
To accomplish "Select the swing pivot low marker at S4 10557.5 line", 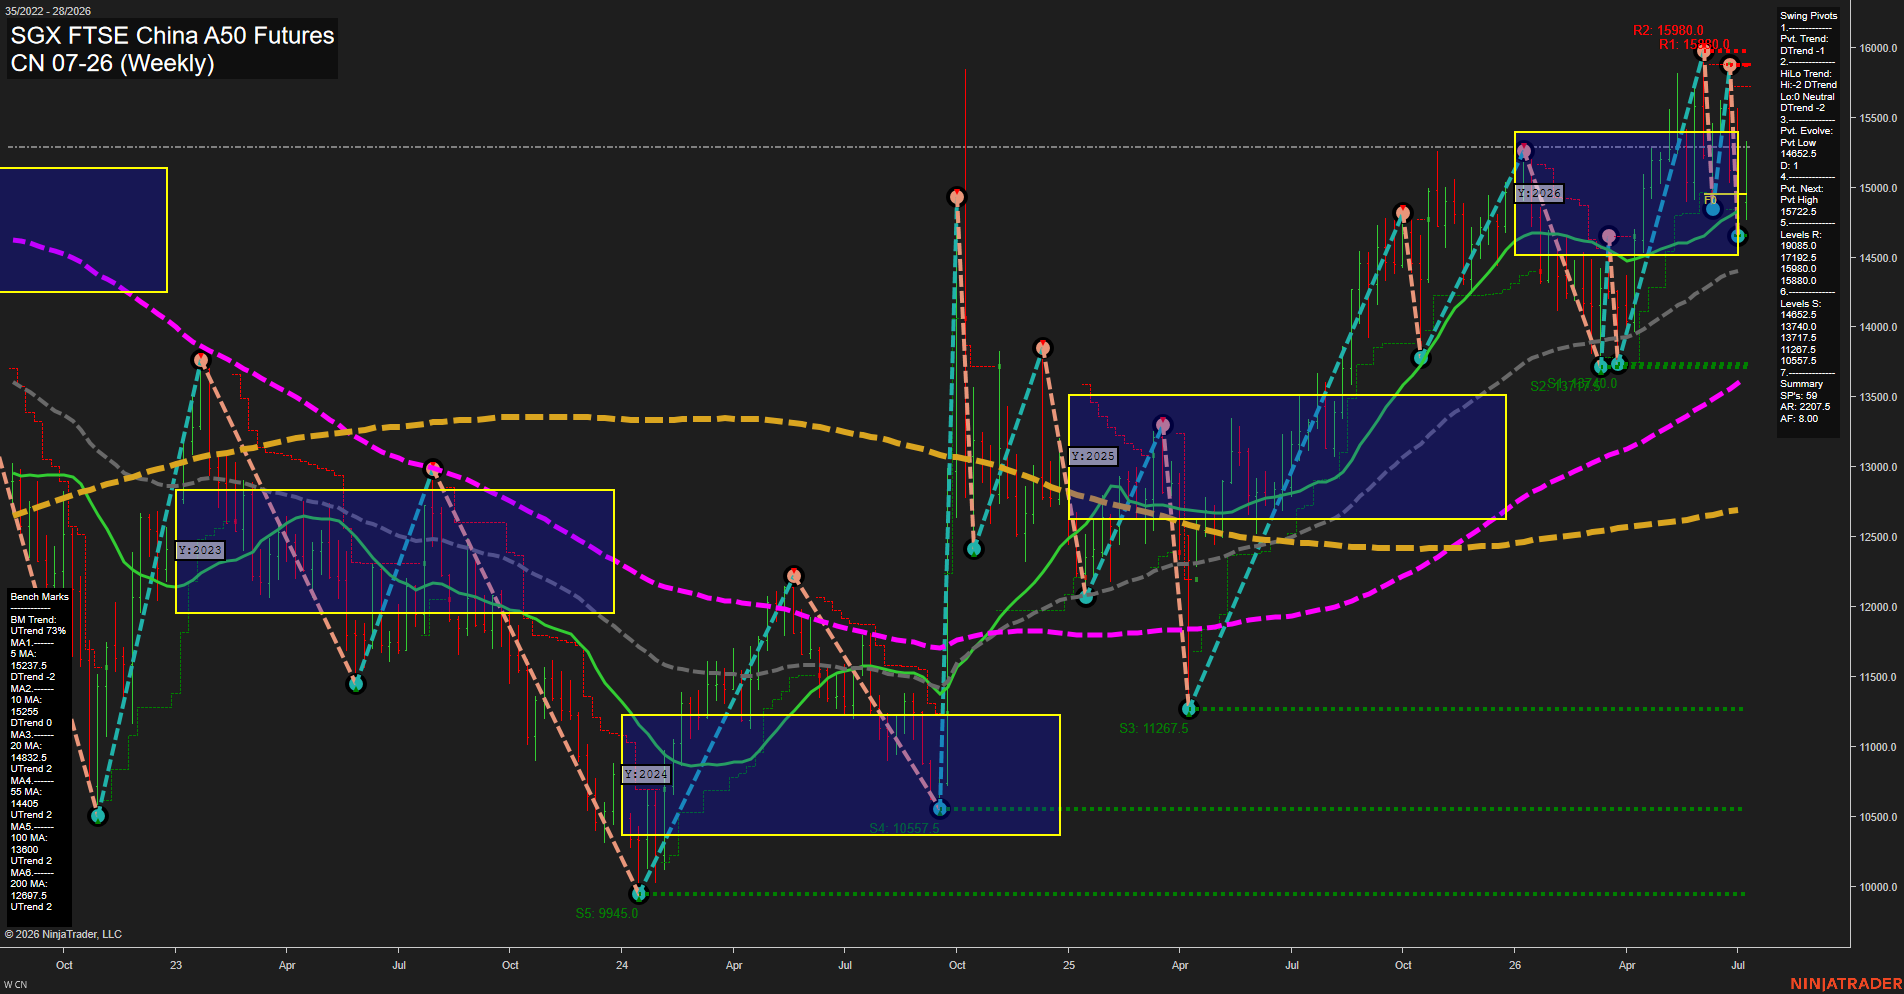I will point(940,808).
